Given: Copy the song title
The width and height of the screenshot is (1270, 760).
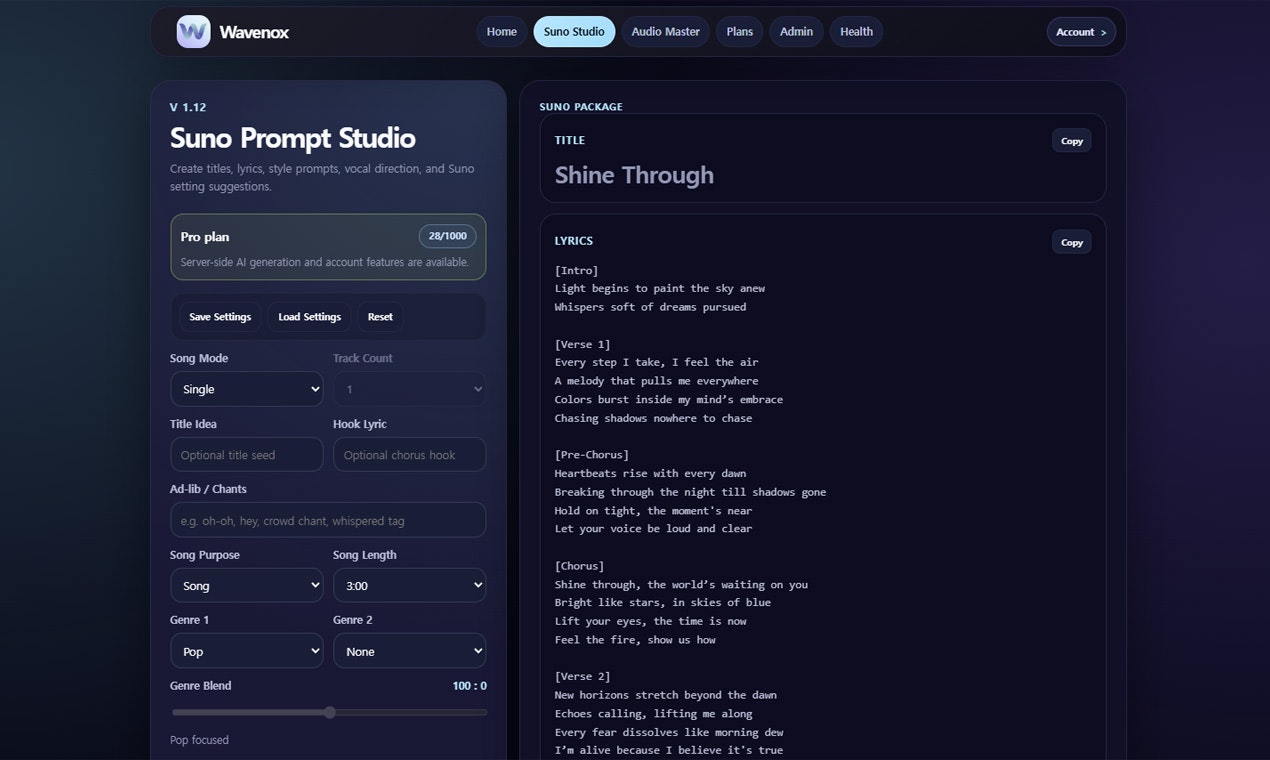Looking at the screenshot, I should tap(1072, 141).
